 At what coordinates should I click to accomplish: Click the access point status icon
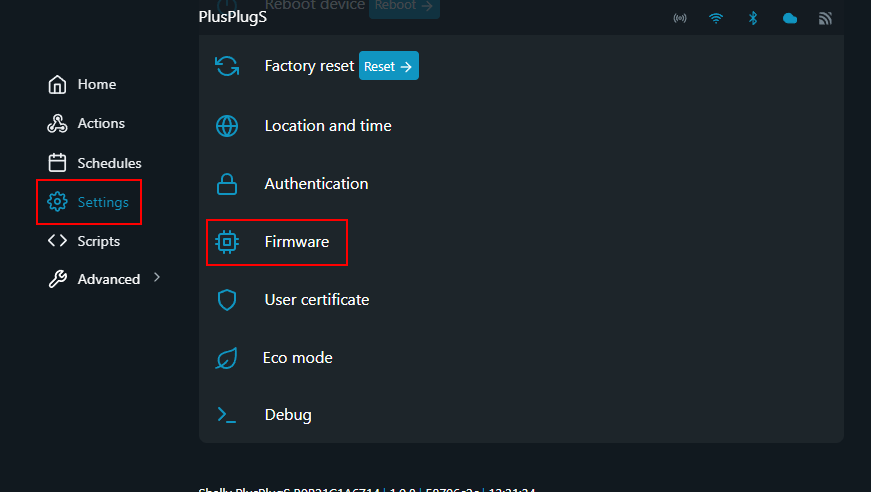pyautogui.click(x=680, y=18)
